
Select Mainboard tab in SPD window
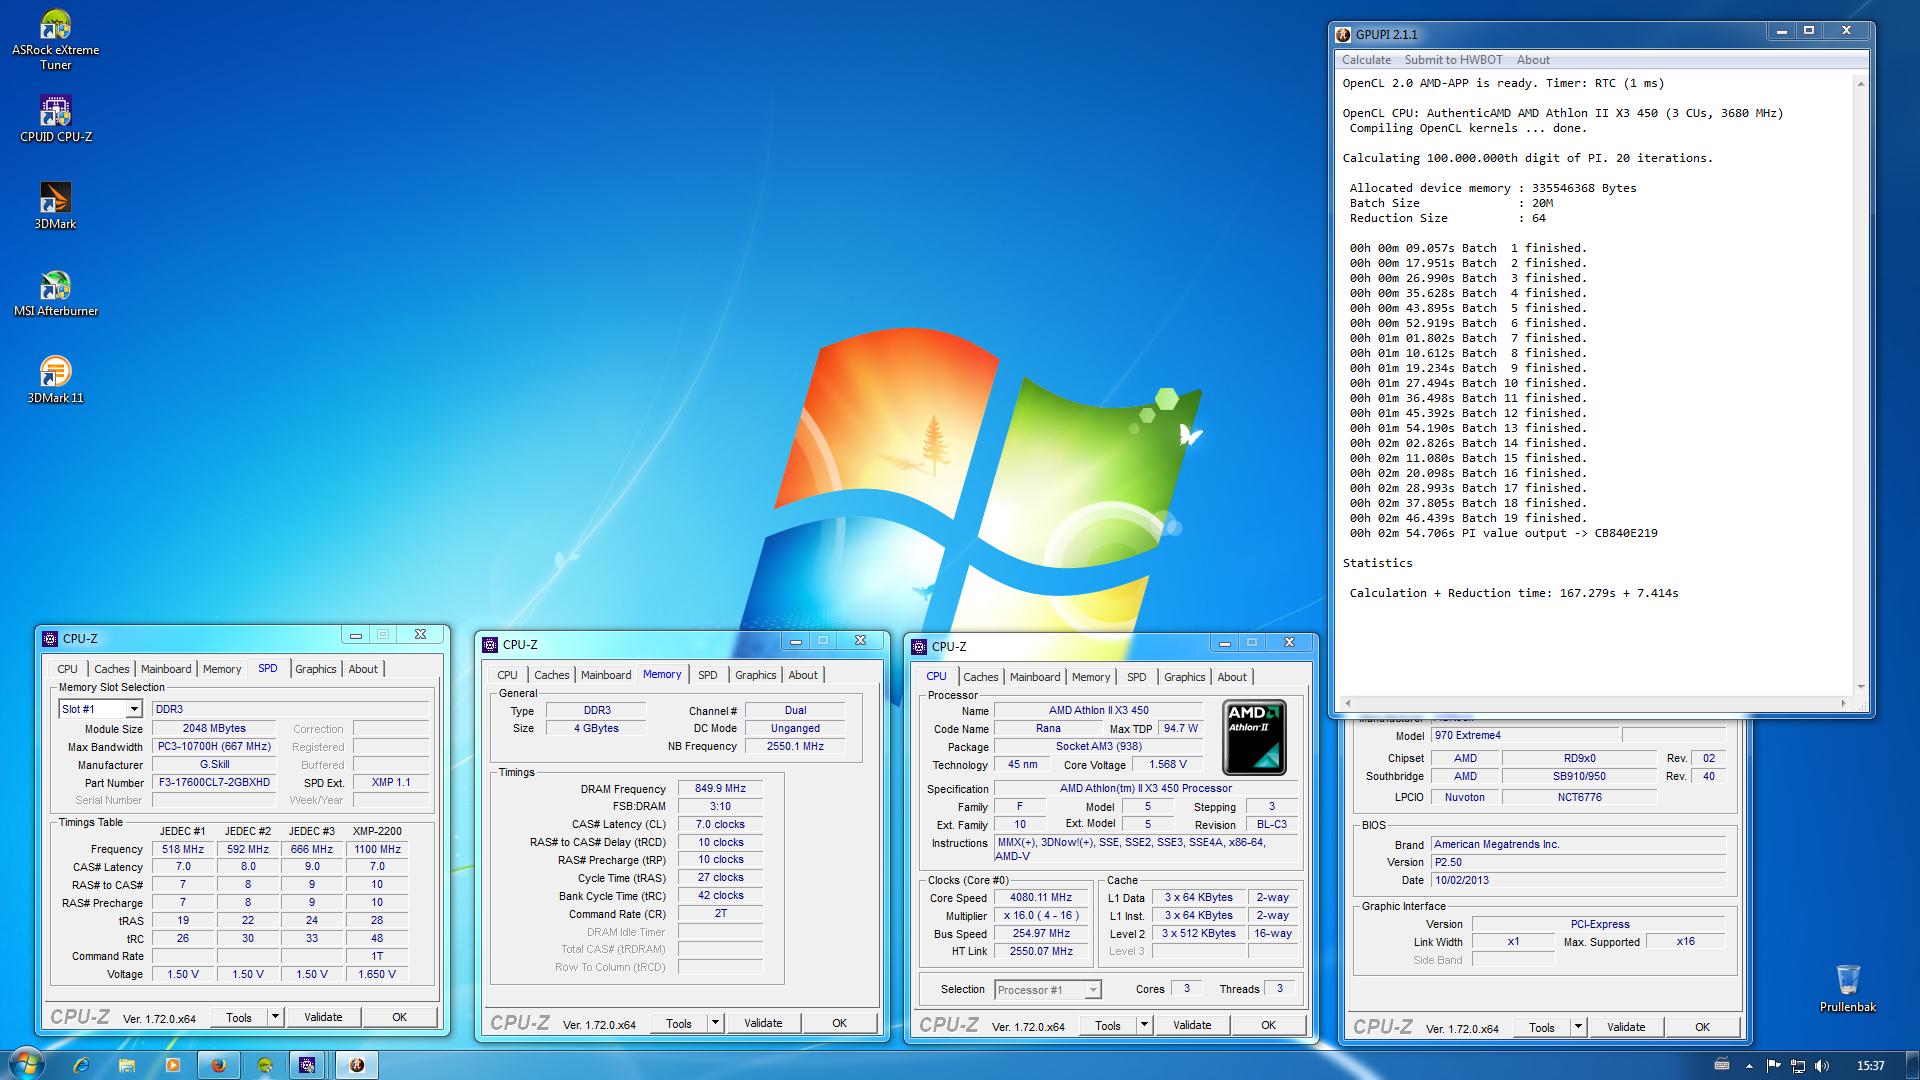tap(166, 669)
